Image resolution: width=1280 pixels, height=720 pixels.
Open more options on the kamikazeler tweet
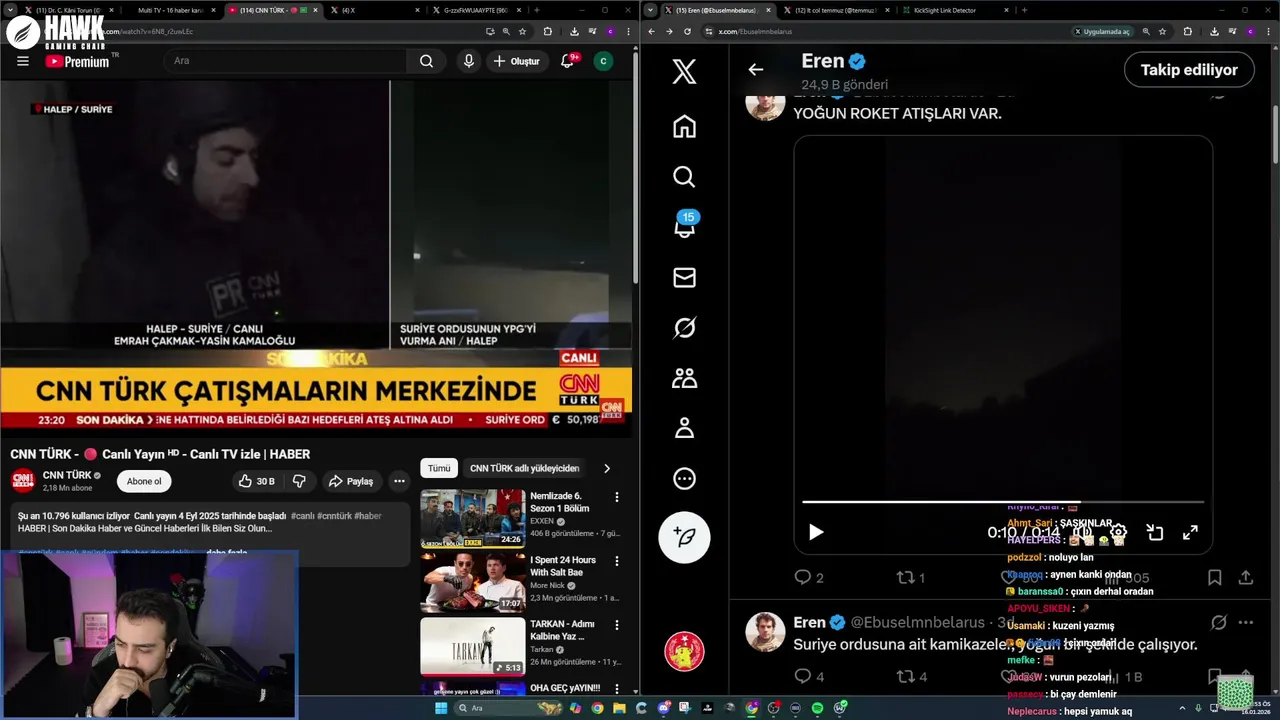point(1246,622)
